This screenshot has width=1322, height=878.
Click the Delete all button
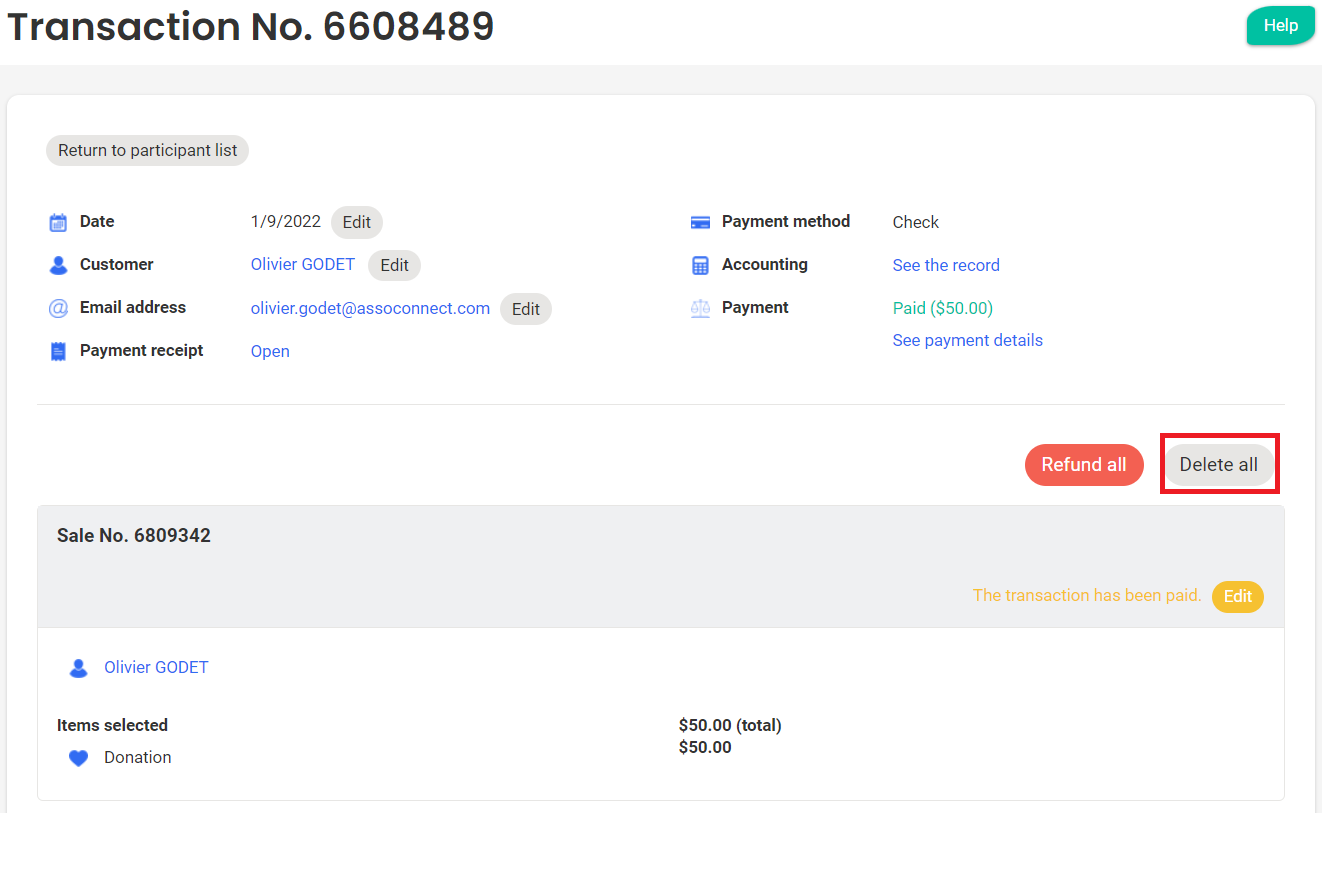point(1218,464)
